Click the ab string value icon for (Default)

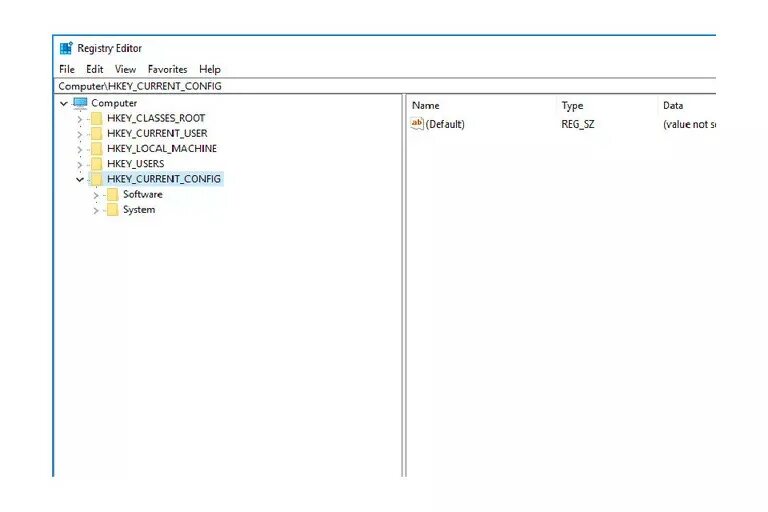point(417,123)
